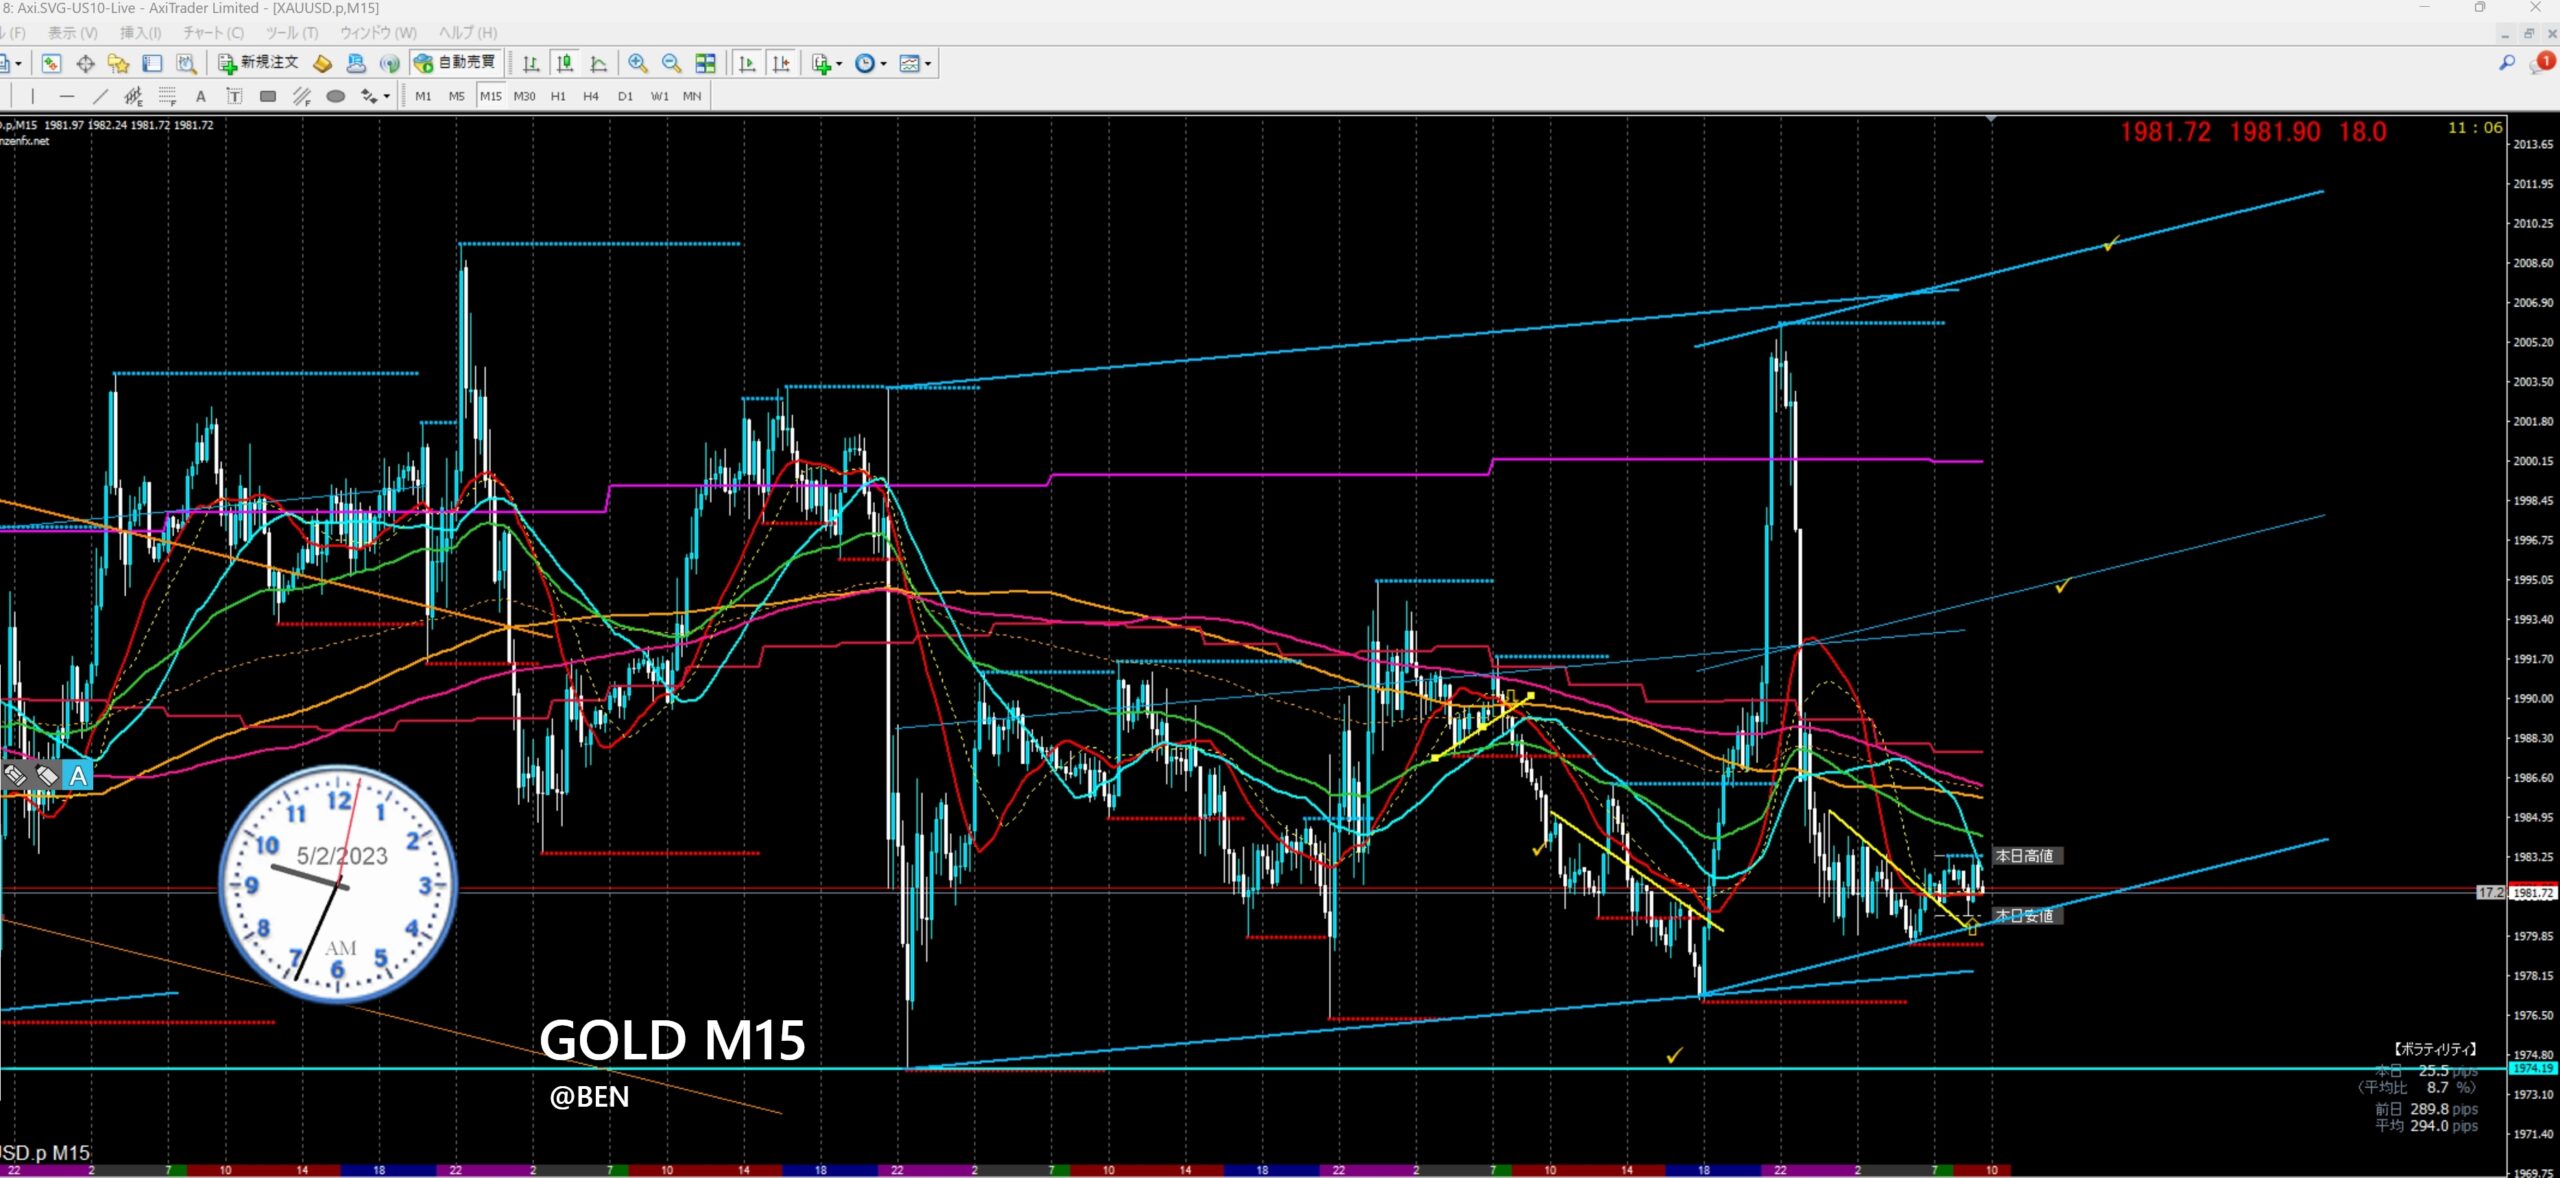The height and width of the screenshot is (1178, 2560).
Task: Select the trendline drawing tool
Action: pos(99,97)
